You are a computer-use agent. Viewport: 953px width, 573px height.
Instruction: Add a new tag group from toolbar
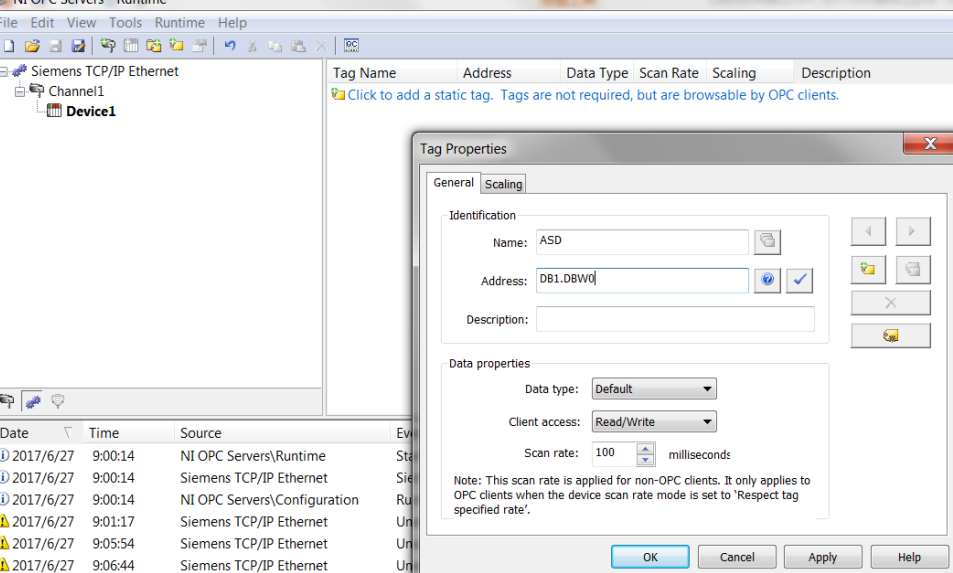154,45
